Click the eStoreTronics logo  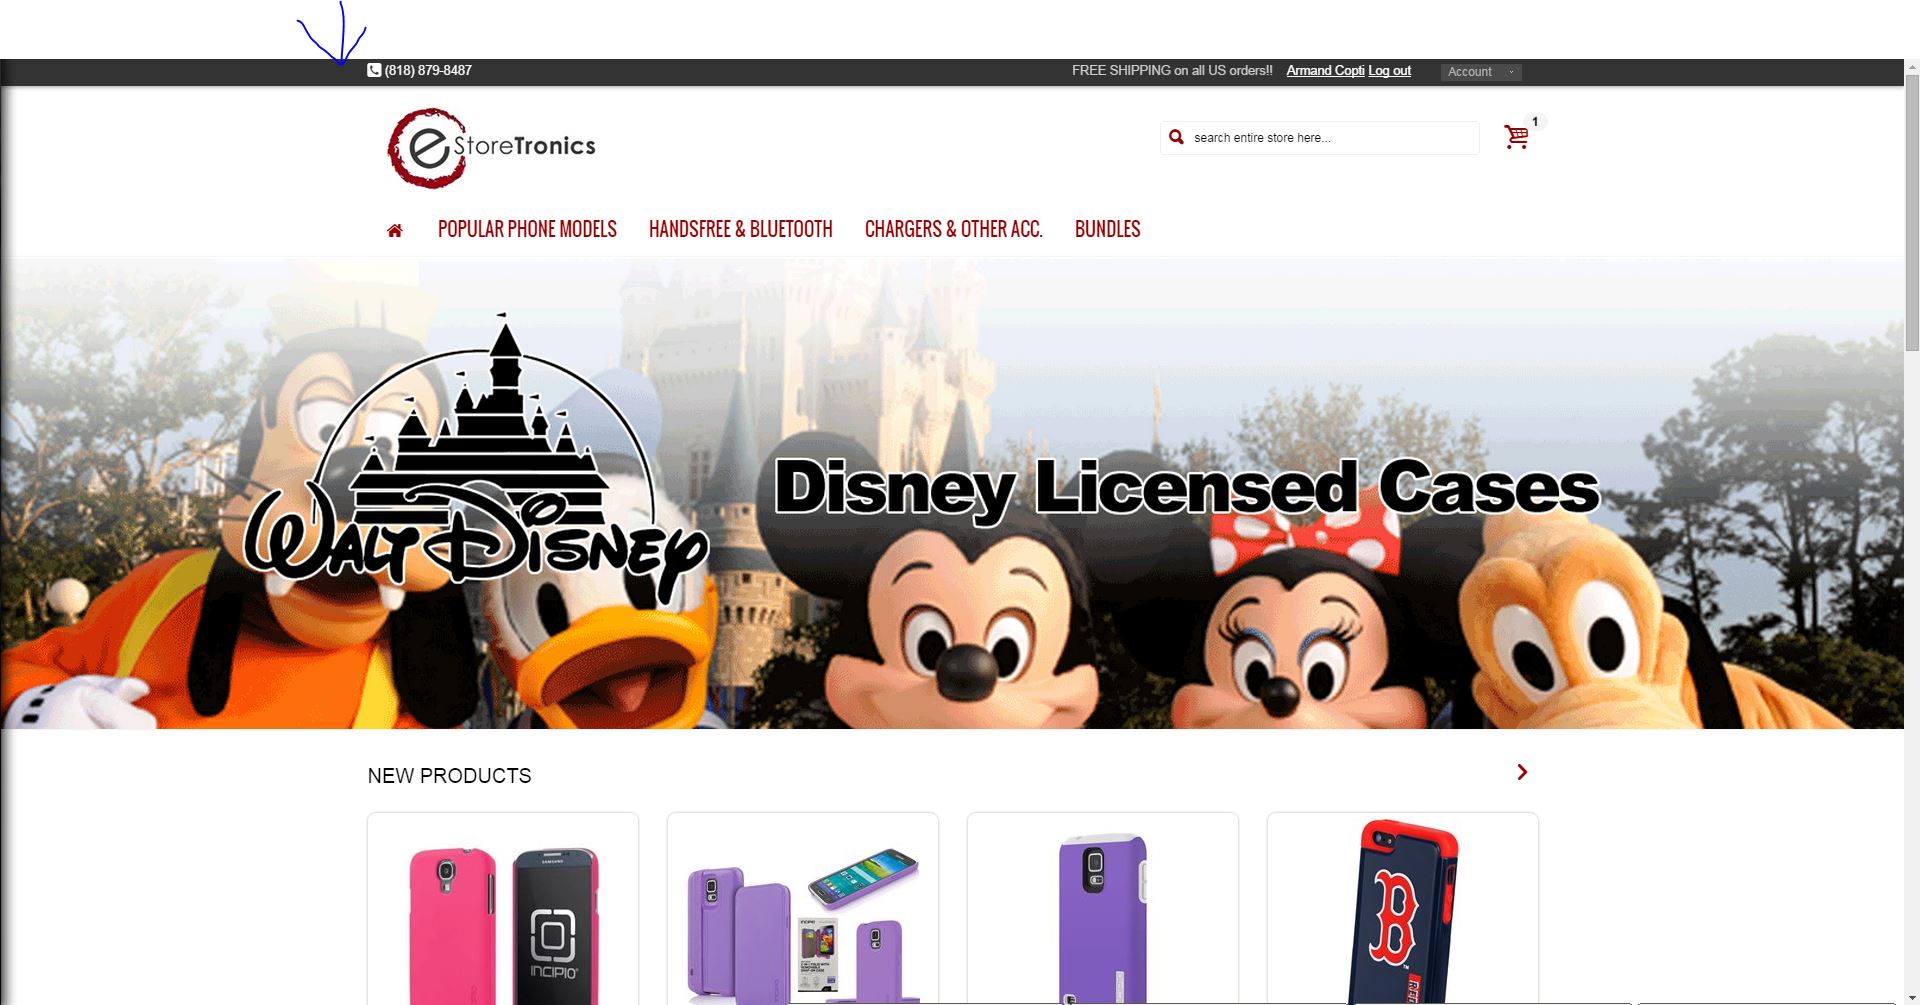coord(491,148)
